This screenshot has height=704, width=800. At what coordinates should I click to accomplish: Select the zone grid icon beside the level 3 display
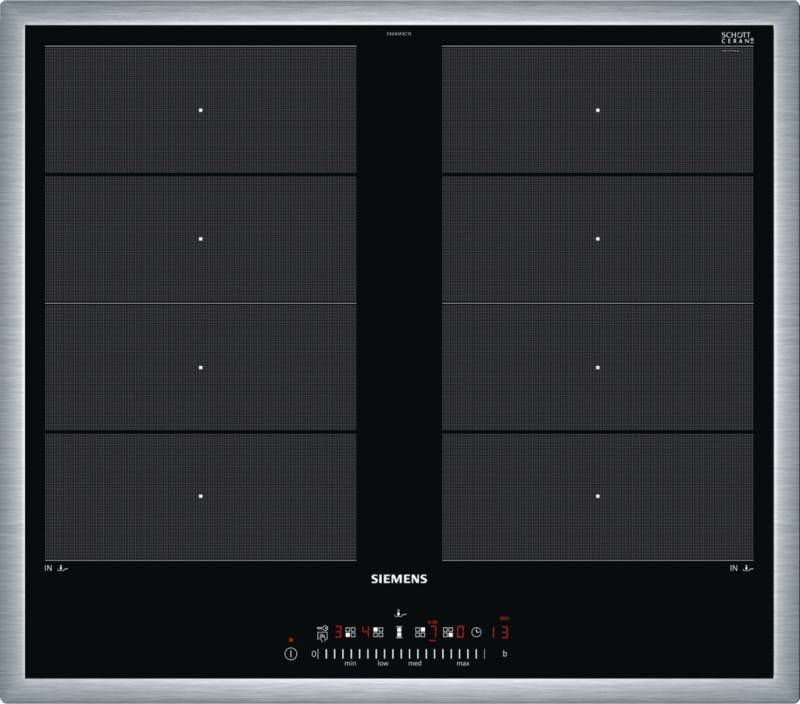click(350, 630)
